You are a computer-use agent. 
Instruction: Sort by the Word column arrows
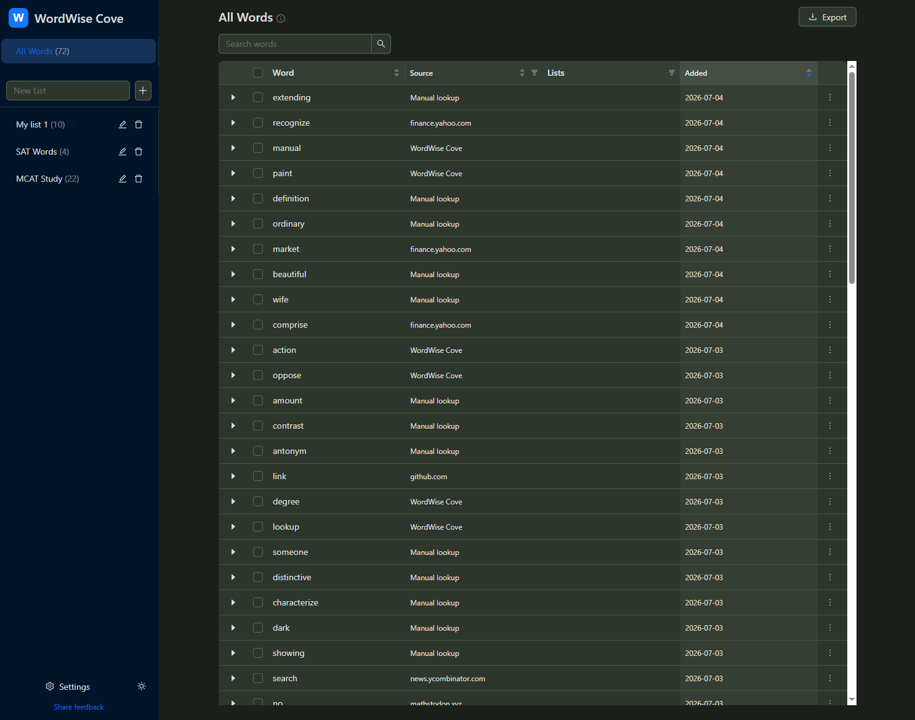[x=396, y=73]
